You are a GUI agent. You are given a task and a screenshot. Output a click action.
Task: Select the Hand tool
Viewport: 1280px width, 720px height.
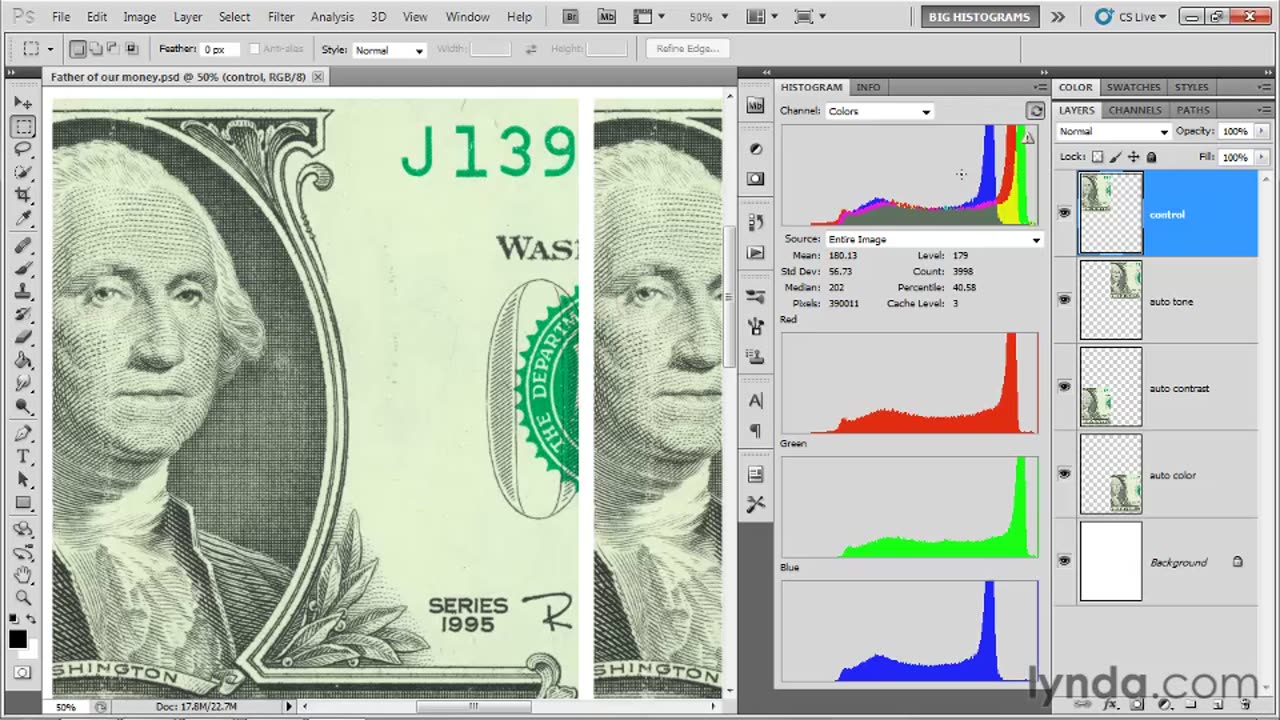pos(23,575)
